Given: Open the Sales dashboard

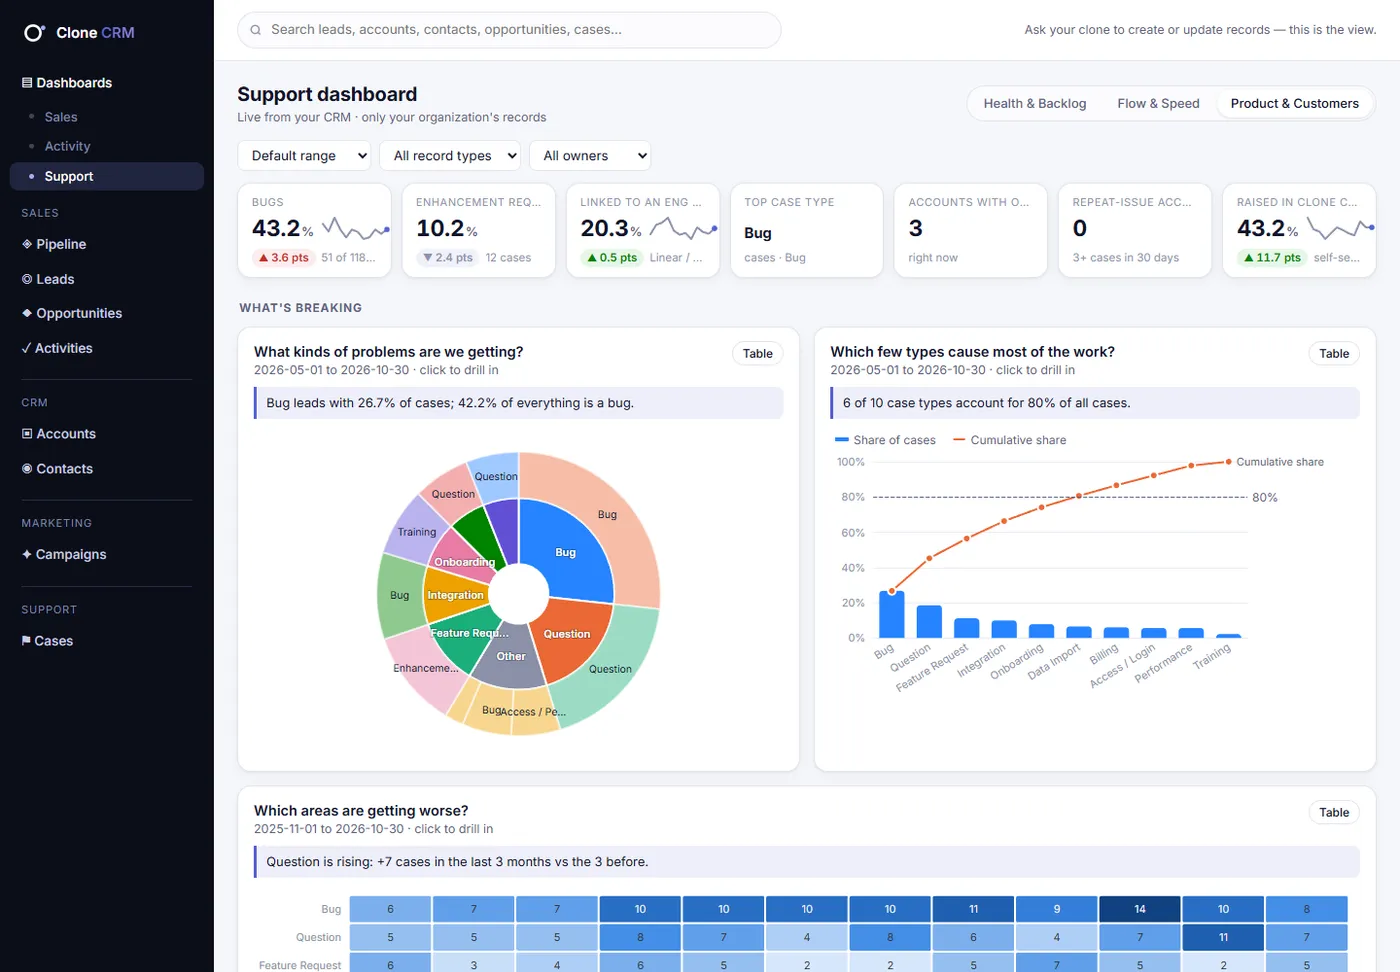Looking at the screenshot, I should click(x=107, y=117).
